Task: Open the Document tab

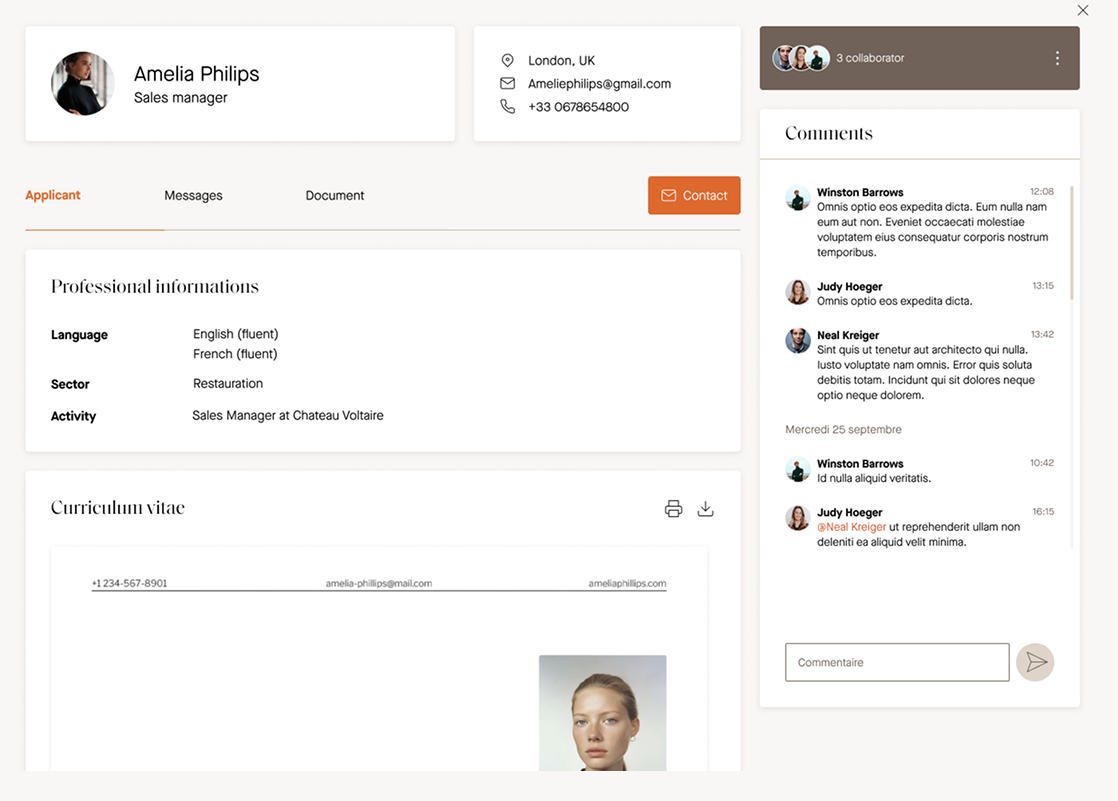Action: (x=335, y=196)
